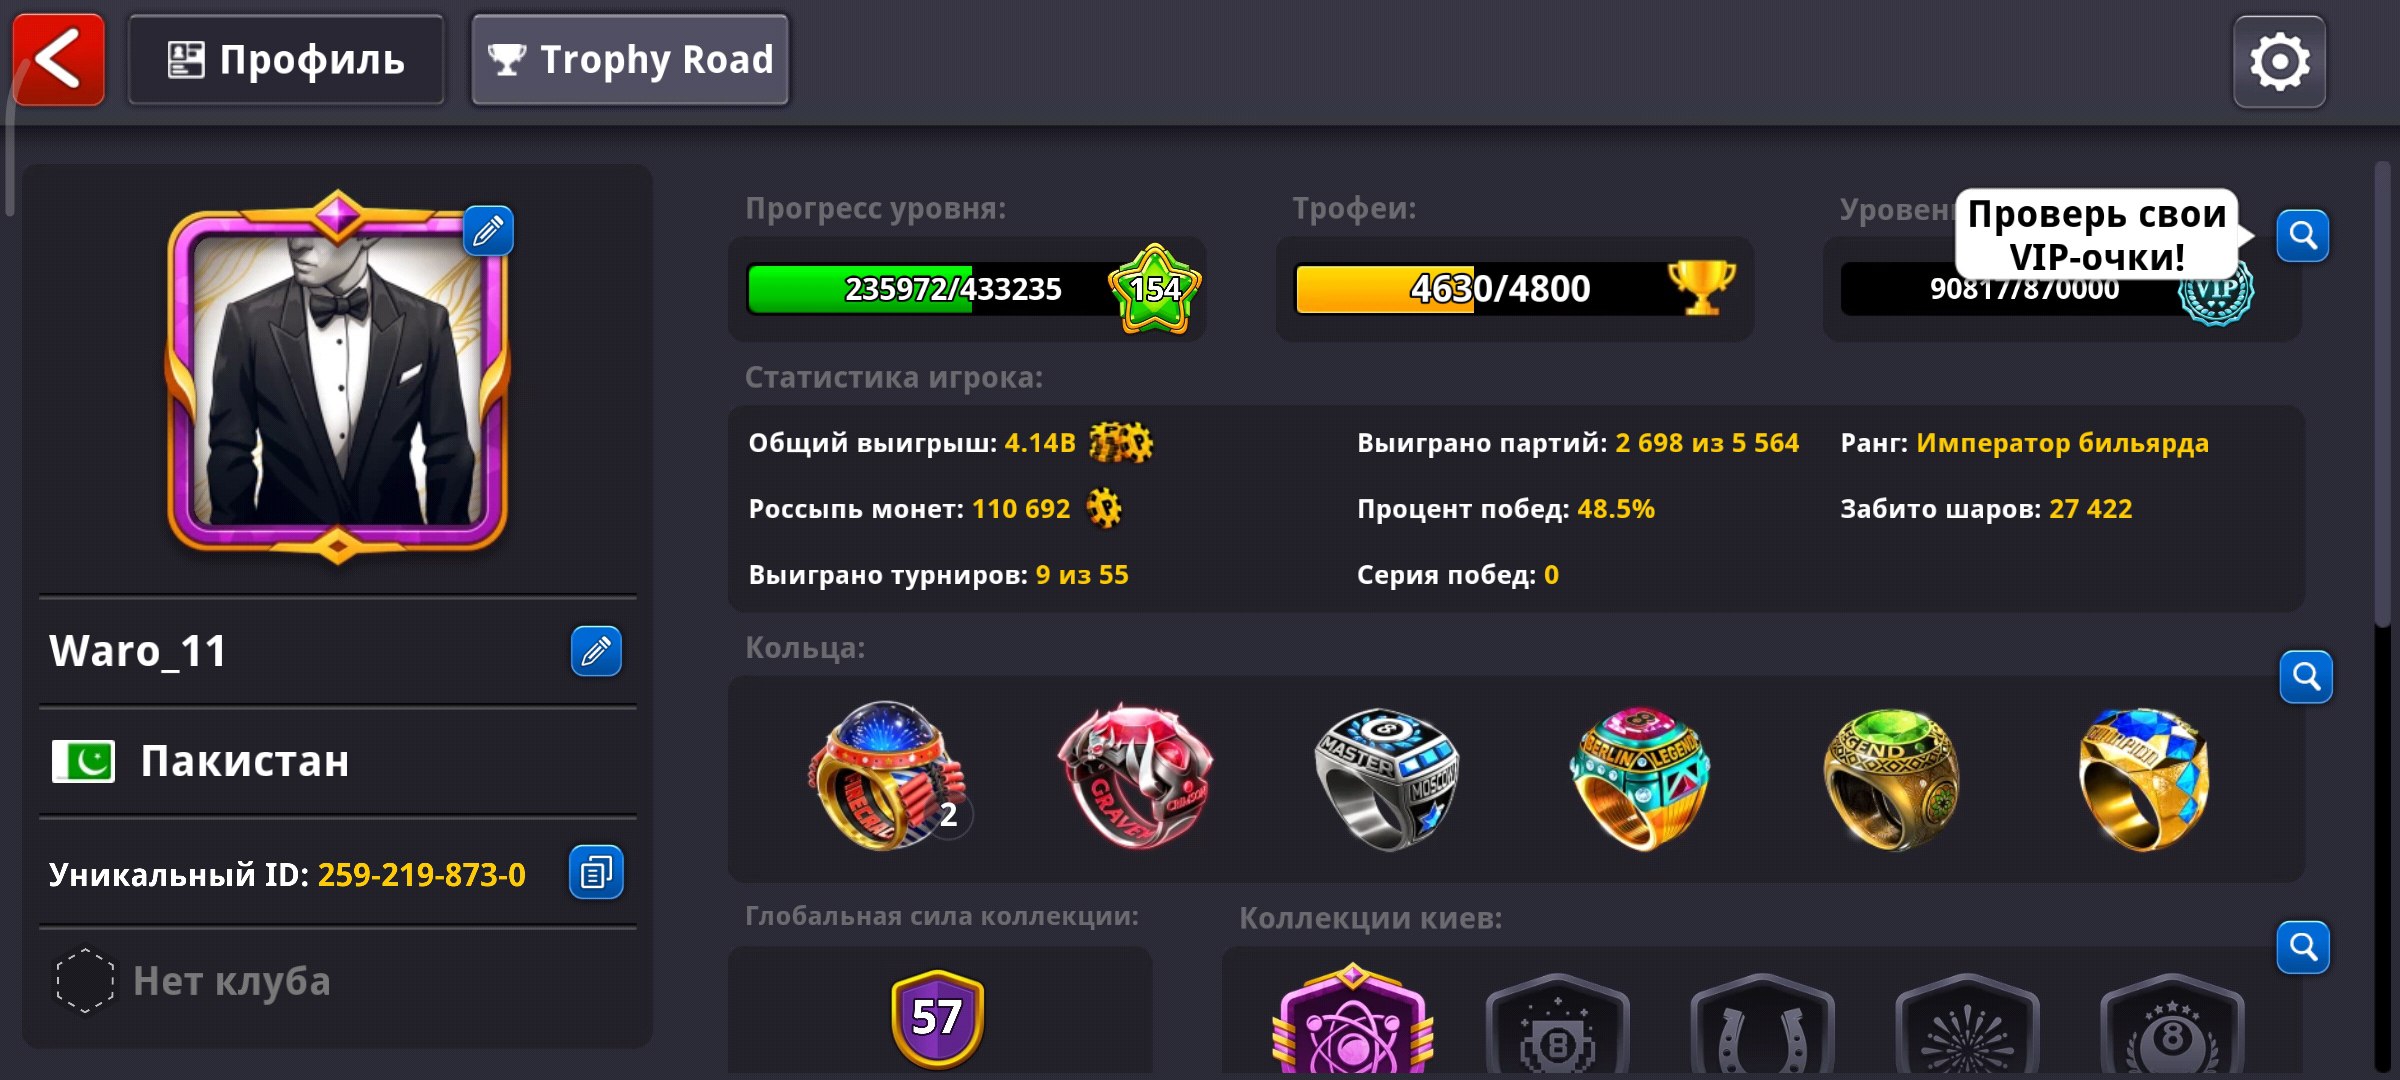
Task: Select the Firecracker ring with count 2
Action: point(886,777)
